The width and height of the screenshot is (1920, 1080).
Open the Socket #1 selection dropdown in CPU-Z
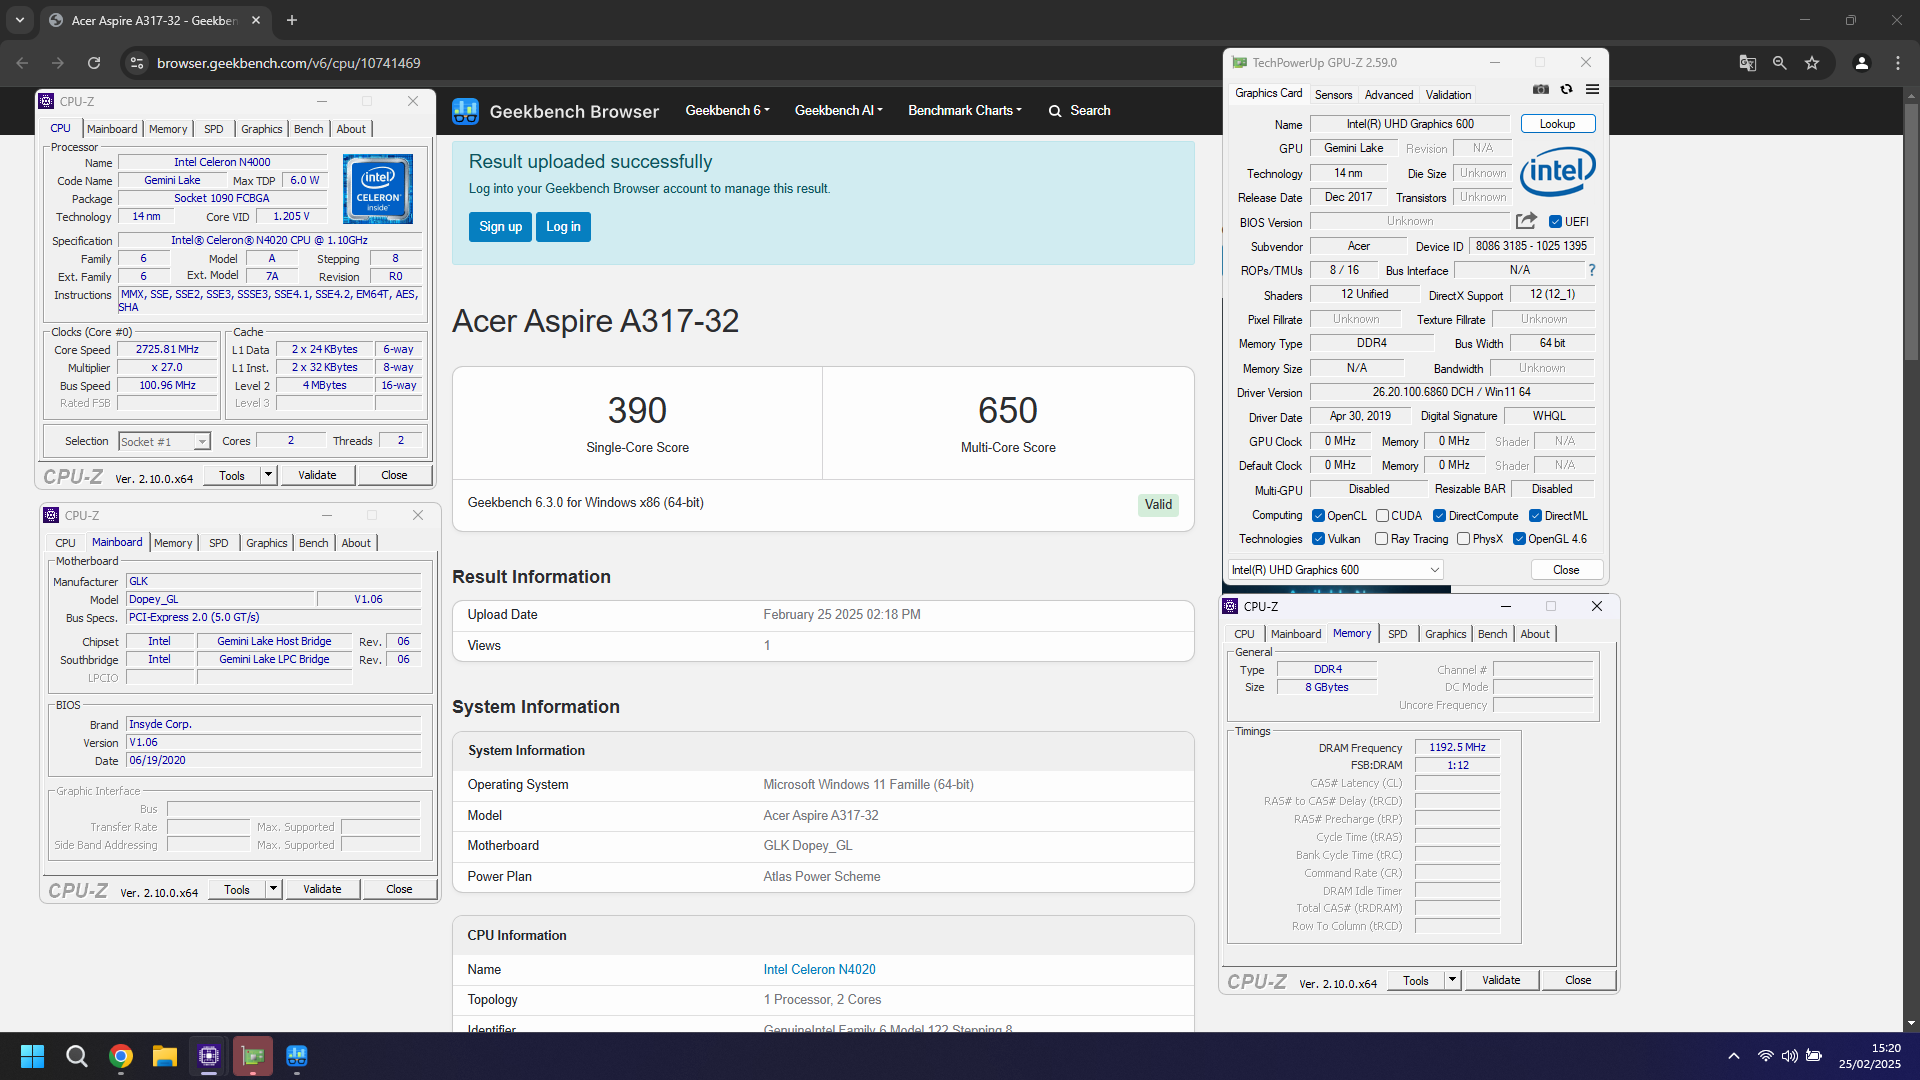click(x=164, y=441)
